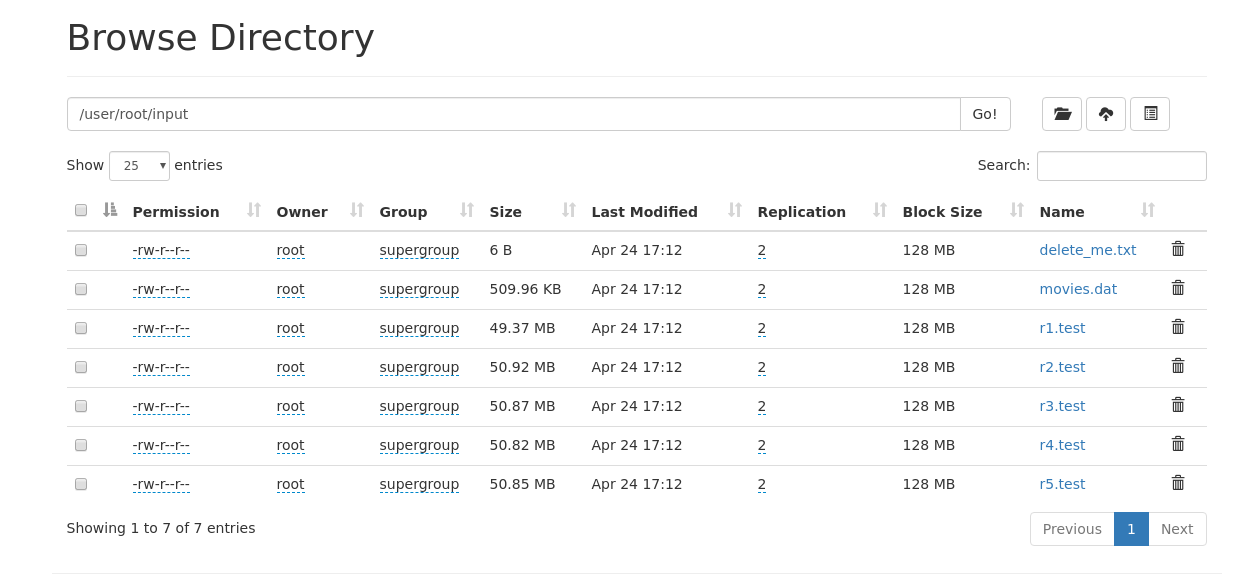This screenshot has height=582, width=1254.
Task: Open the r4.test file link
Action: pyautogui.click(x=1062, y=445)
